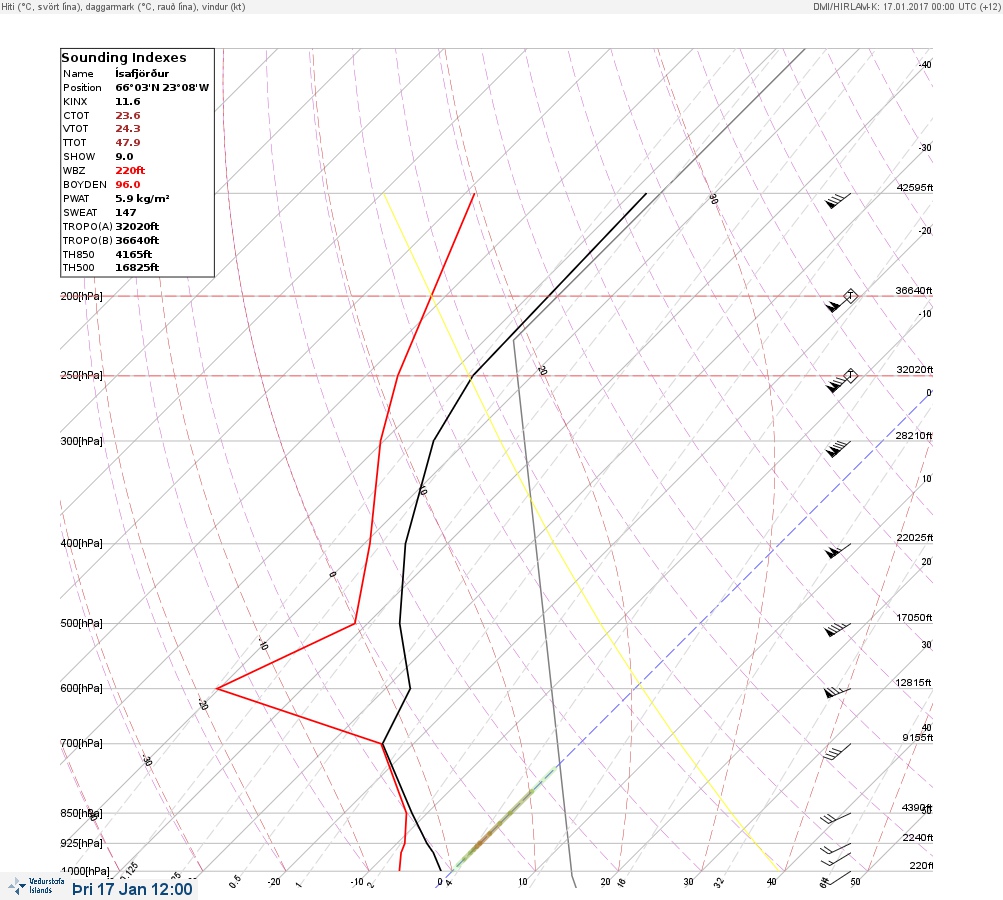This screenshot has height=900, width=1003.
Task: Click the BOYDEN value 96.0
Action: 127,185
